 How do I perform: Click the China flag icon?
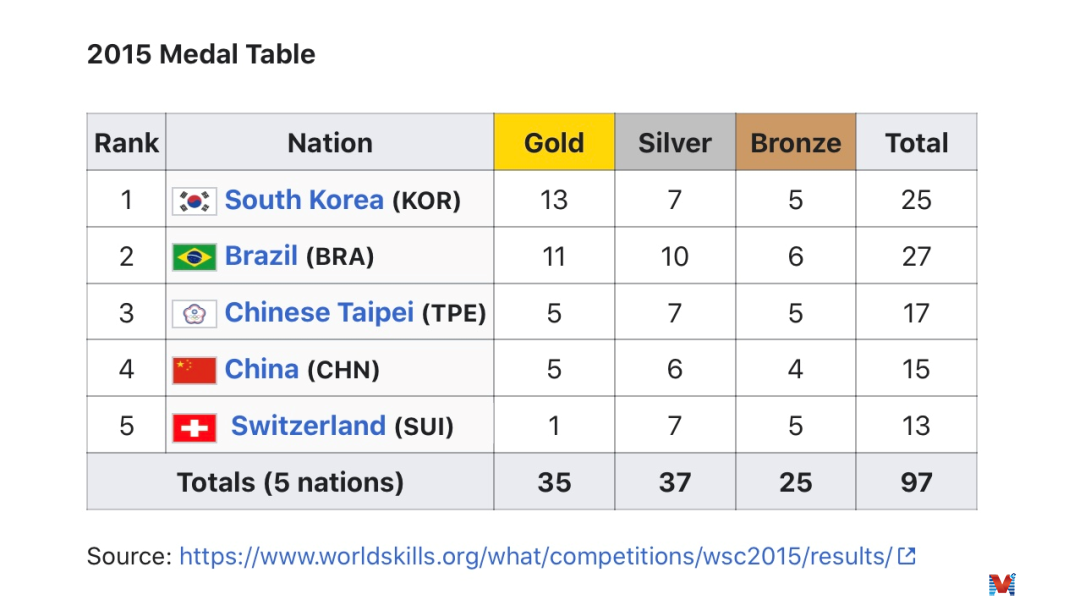click(194, 370)
